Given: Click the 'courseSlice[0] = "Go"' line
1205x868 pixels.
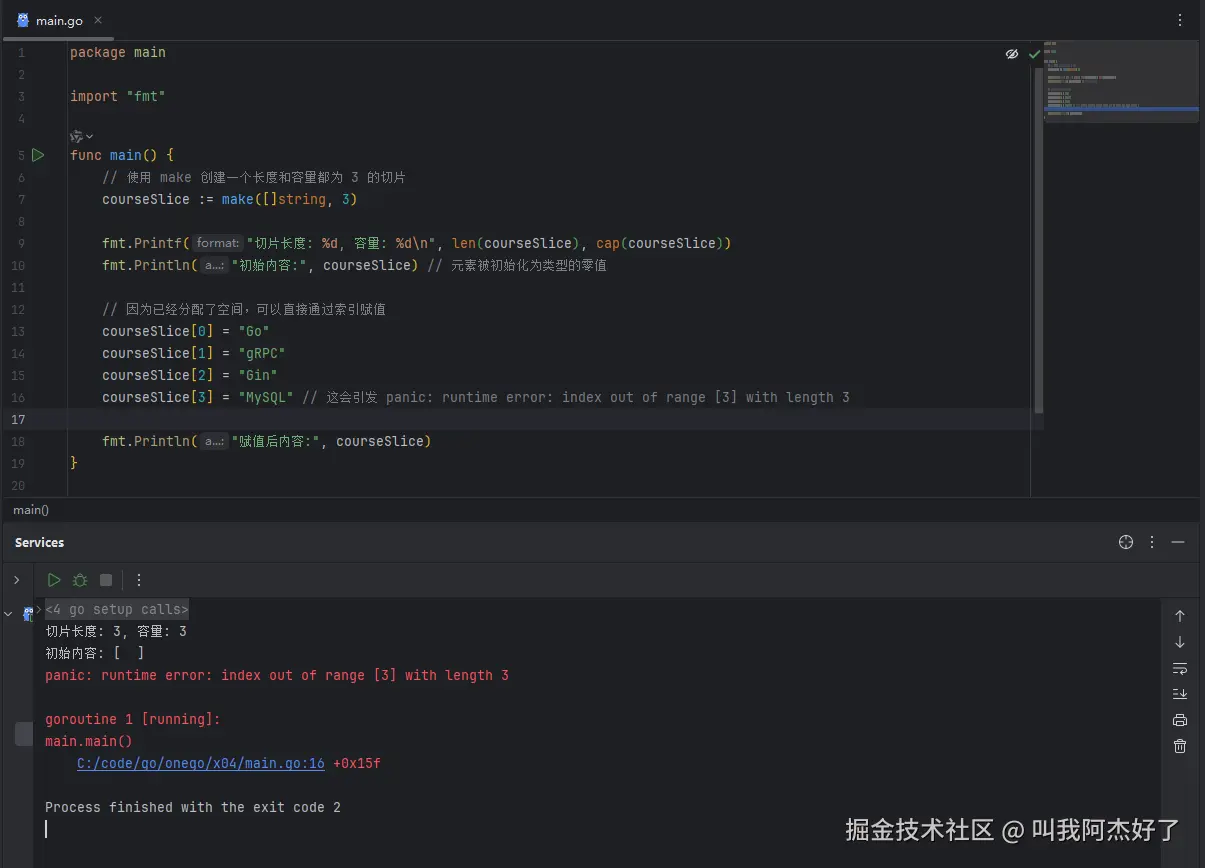Looking at the screenshot, I should pyautogui.click(x=186, y=331).
